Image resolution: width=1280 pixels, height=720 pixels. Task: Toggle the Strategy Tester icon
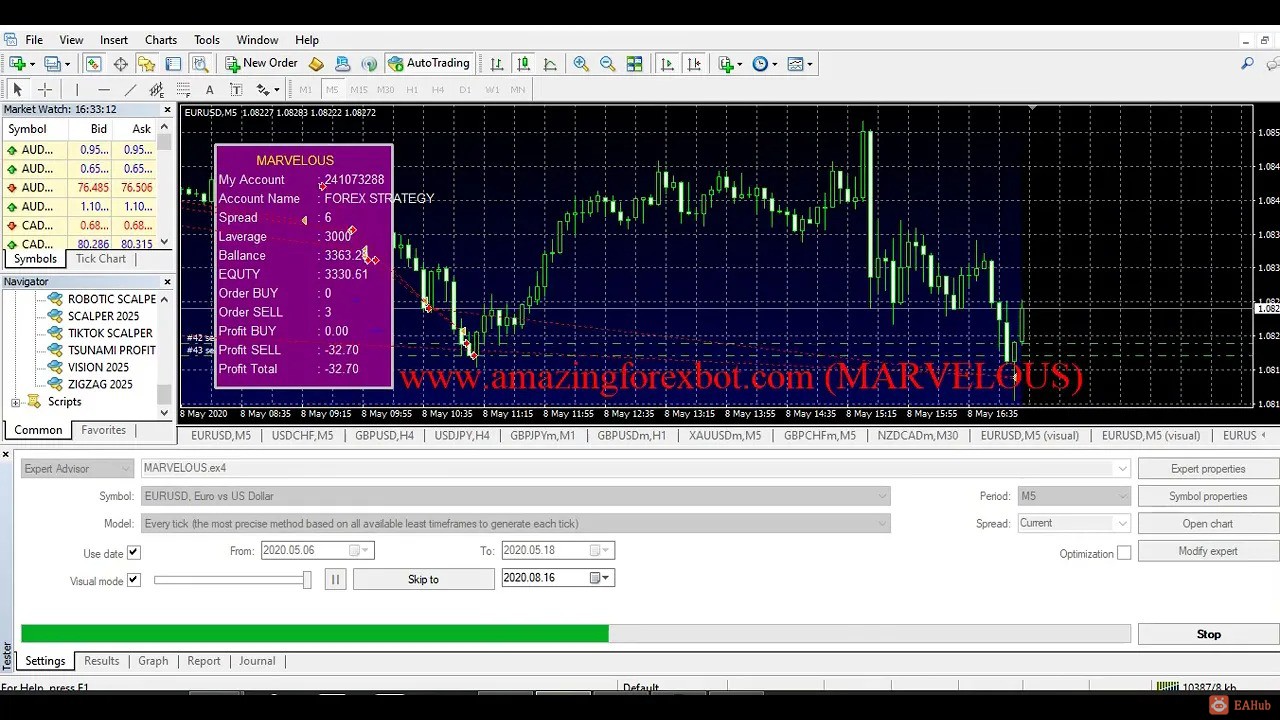coord(200,64)
